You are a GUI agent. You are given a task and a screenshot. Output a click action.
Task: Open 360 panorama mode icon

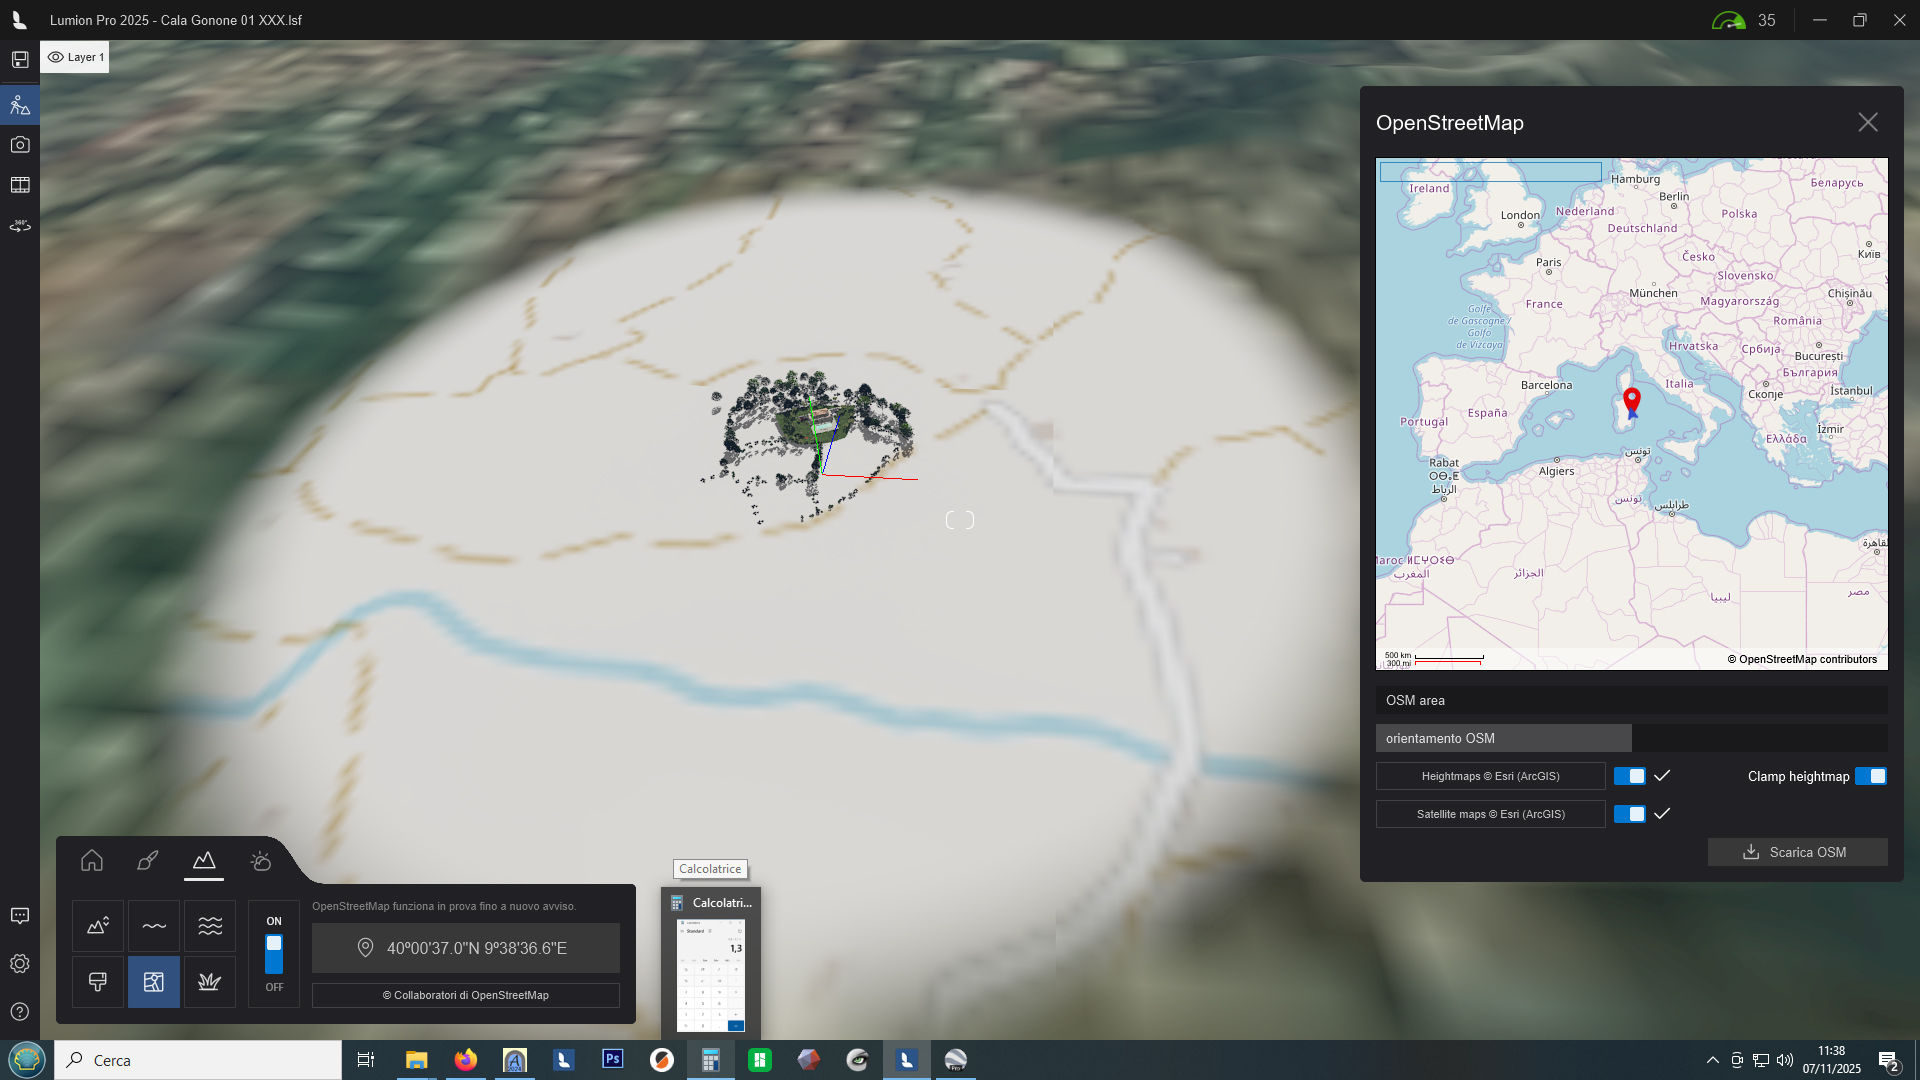pos(20,226)
